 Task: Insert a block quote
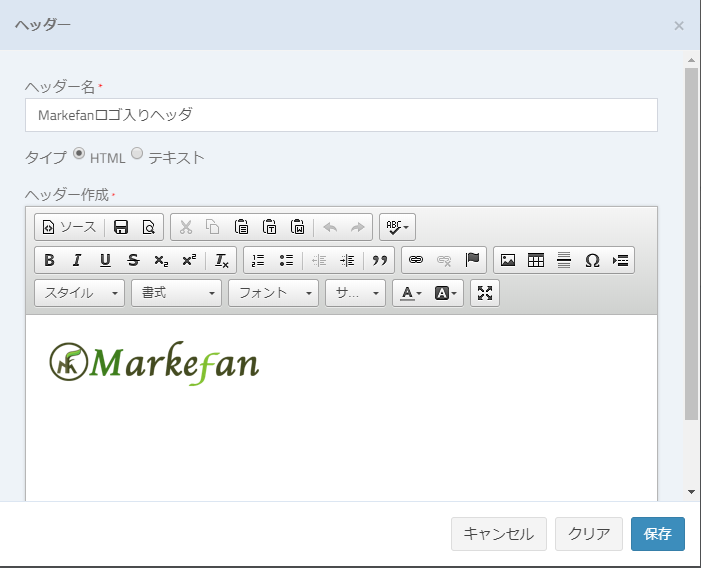click(x=380, y=260)
